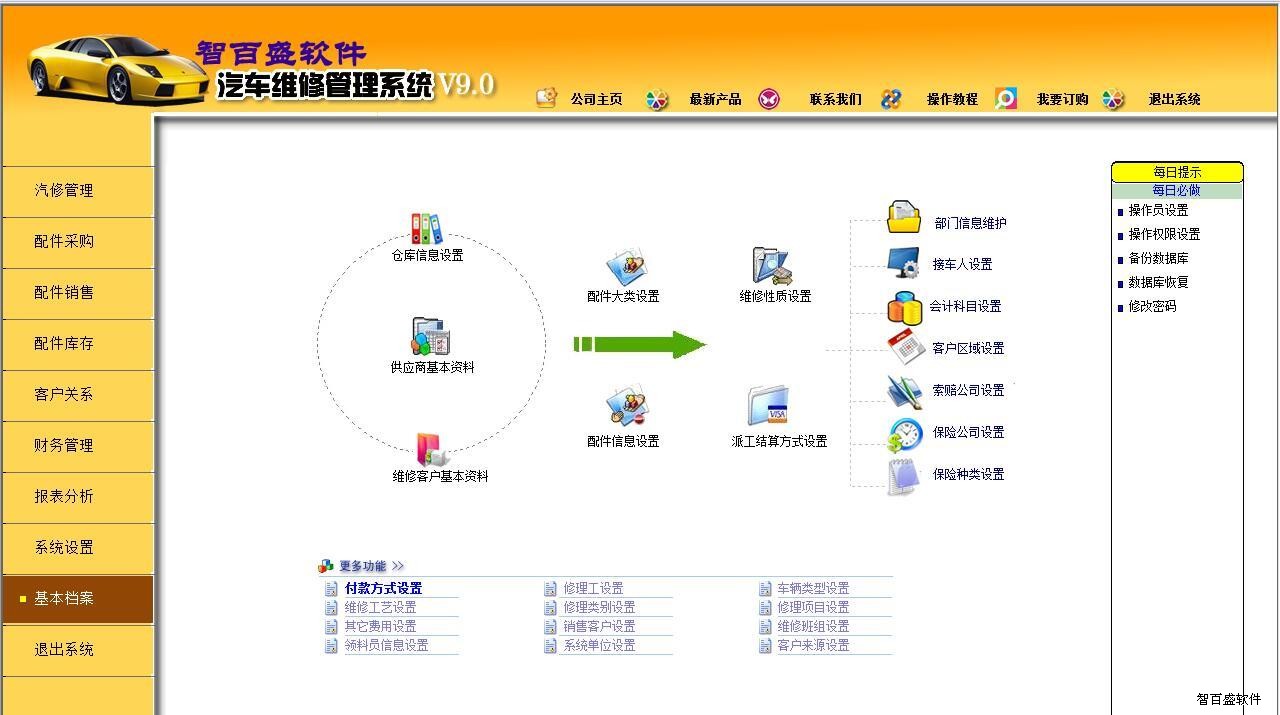Viewport: 1280px width, 715px height.
Task: Click 备份数据库 in daily tips
Action: pos(1158,259)
